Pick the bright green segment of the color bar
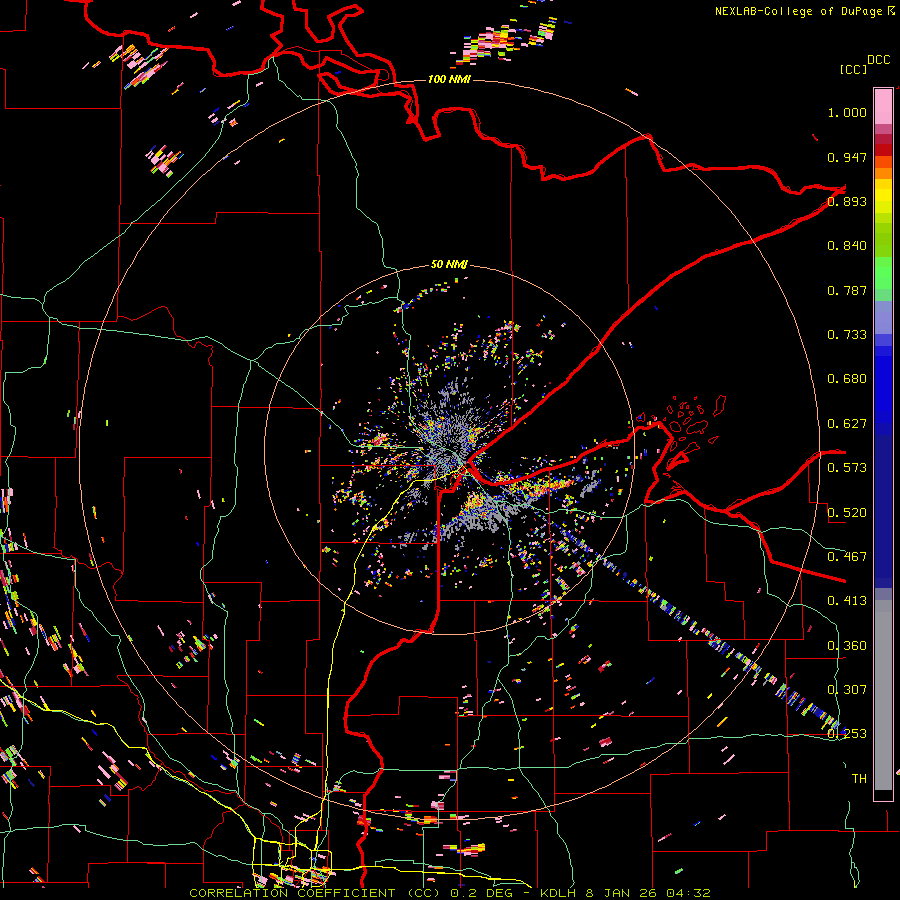Image resolution: width=900 pixels, height=900 pixels. (883, 273)
